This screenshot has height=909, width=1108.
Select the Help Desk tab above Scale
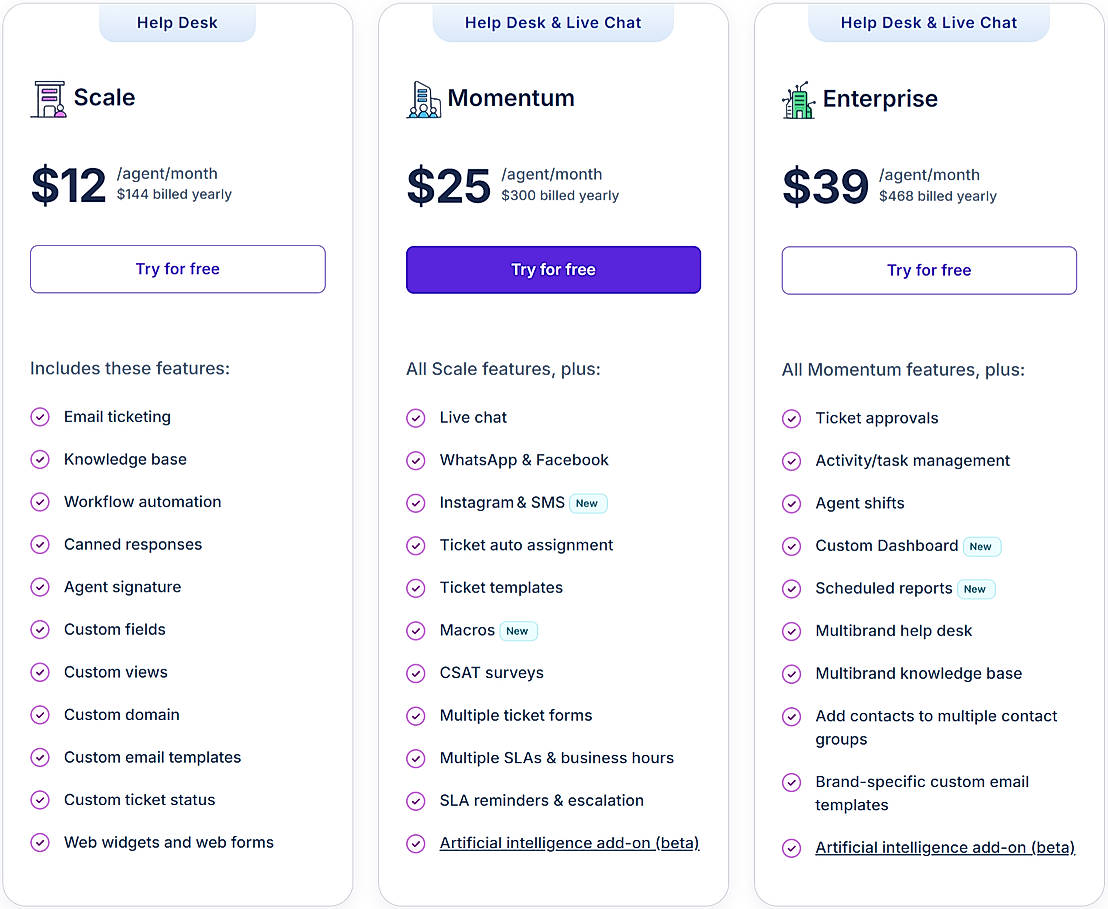pos(177,23)
